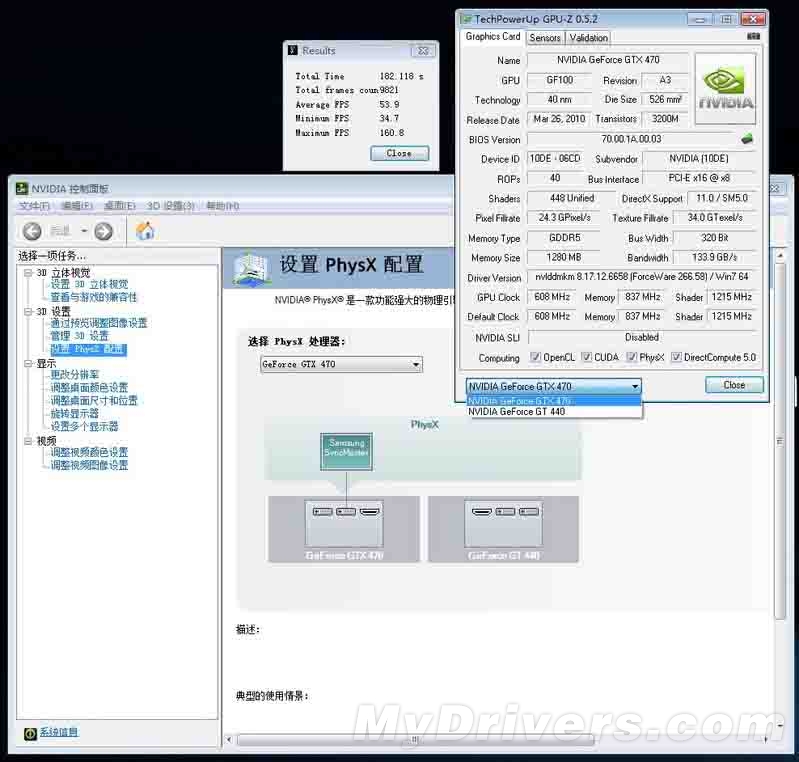Open the PhysX processor GeForce GTX 470 dropdown
The image size is (799, 762).
click(341, 364)
